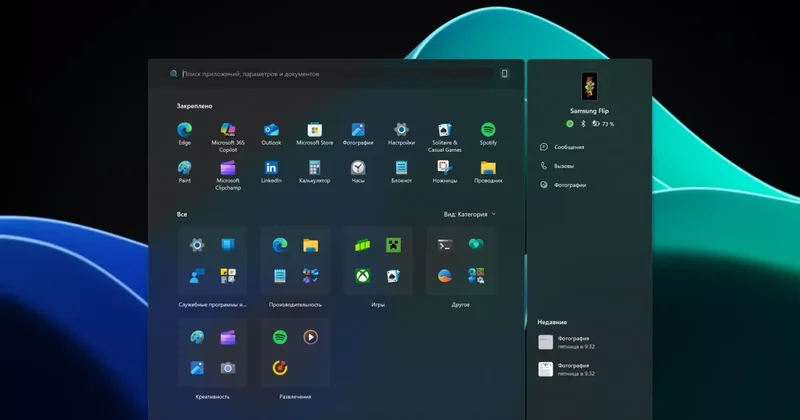The image size is (800, 420).
Task: Open orange music icon in Развлечения group
Action: click(x=280, y=368)
